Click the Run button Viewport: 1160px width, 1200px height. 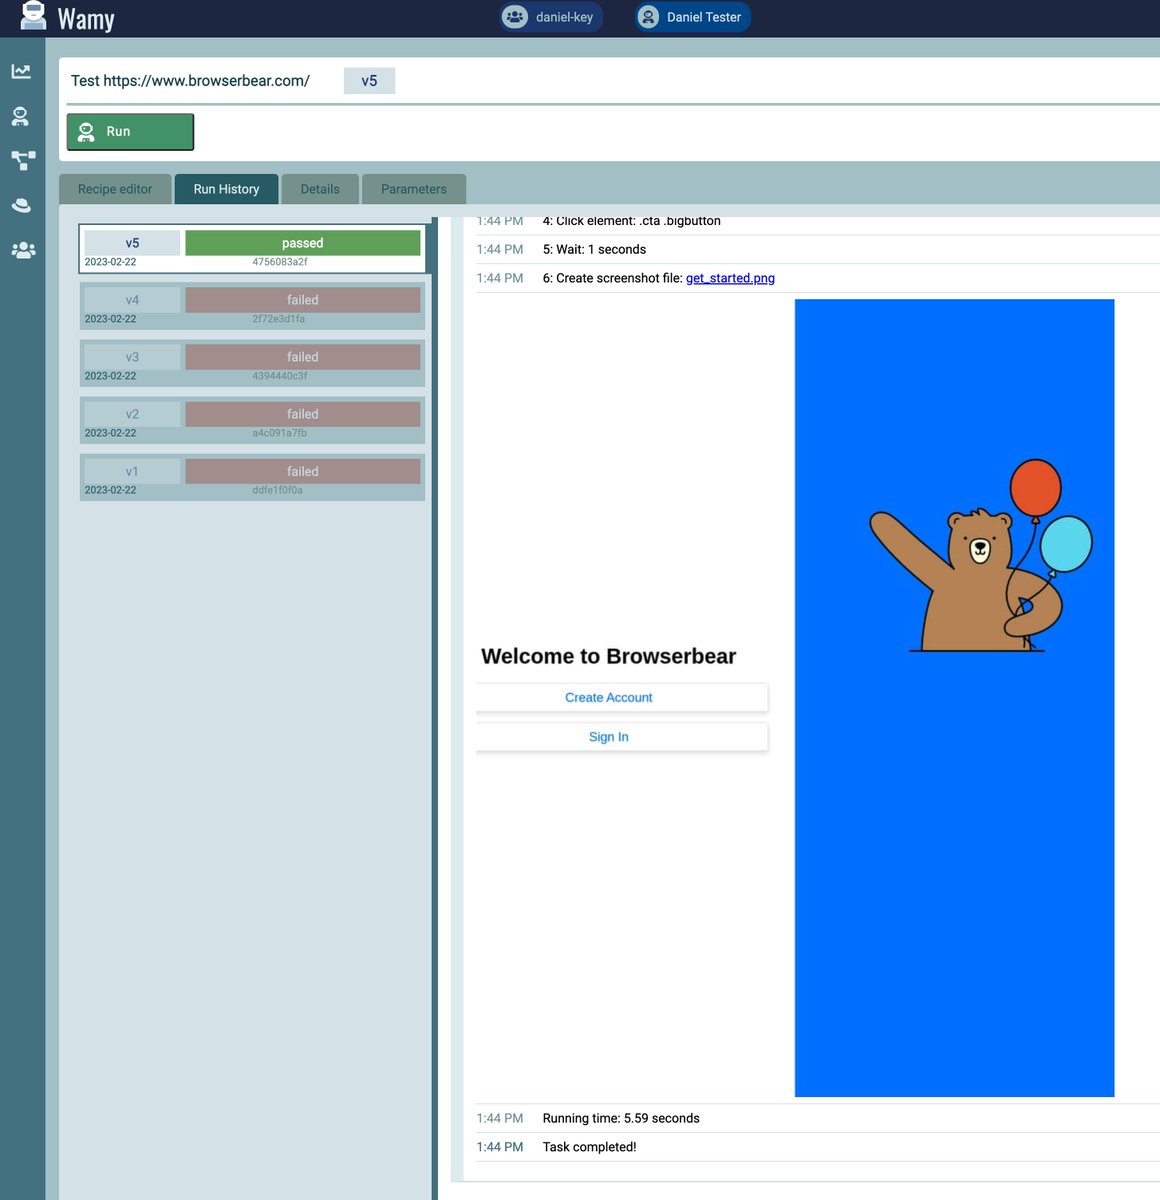130,131
